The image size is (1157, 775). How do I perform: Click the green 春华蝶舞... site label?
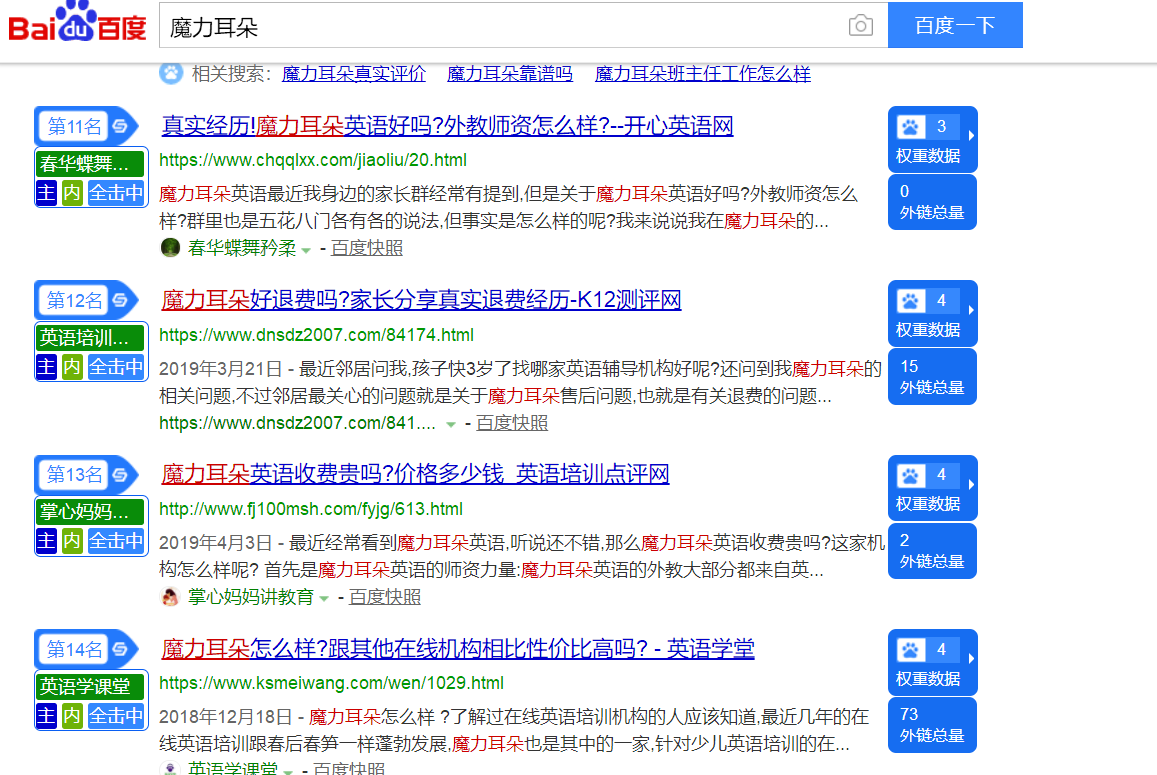(91, 163)
